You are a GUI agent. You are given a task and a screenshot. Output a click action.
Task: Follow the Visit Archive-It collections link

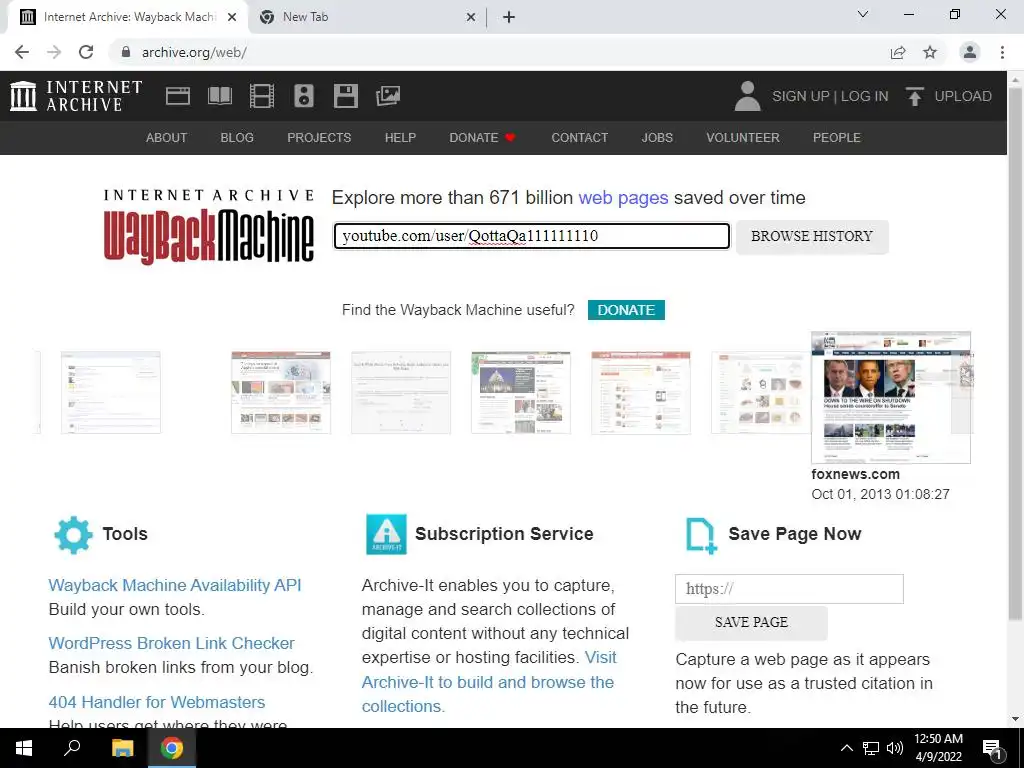488,682
